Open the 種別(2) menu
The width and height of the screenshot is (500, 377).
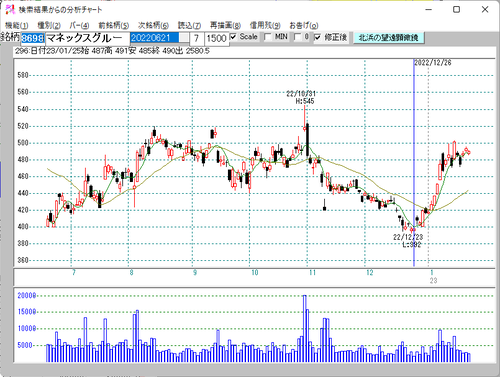pyautogui.click(x=49, y=25)
